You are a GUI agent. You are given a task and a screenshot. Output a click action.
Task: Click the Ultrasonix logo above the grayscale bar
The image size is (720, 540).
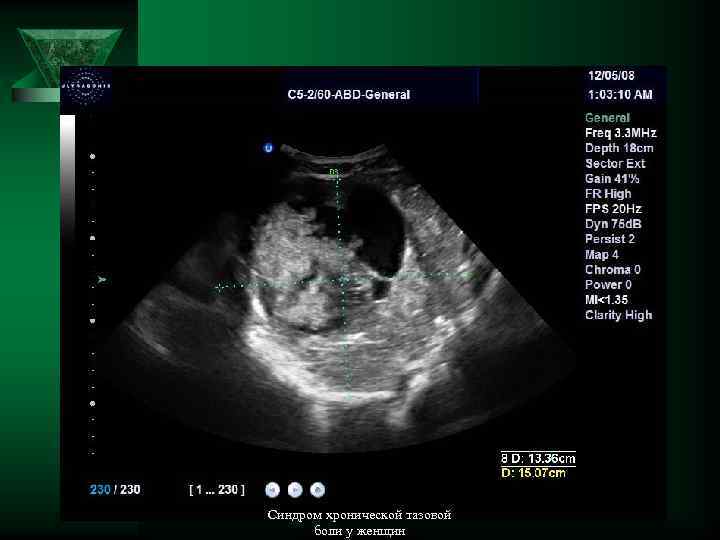tap(85, 86)
